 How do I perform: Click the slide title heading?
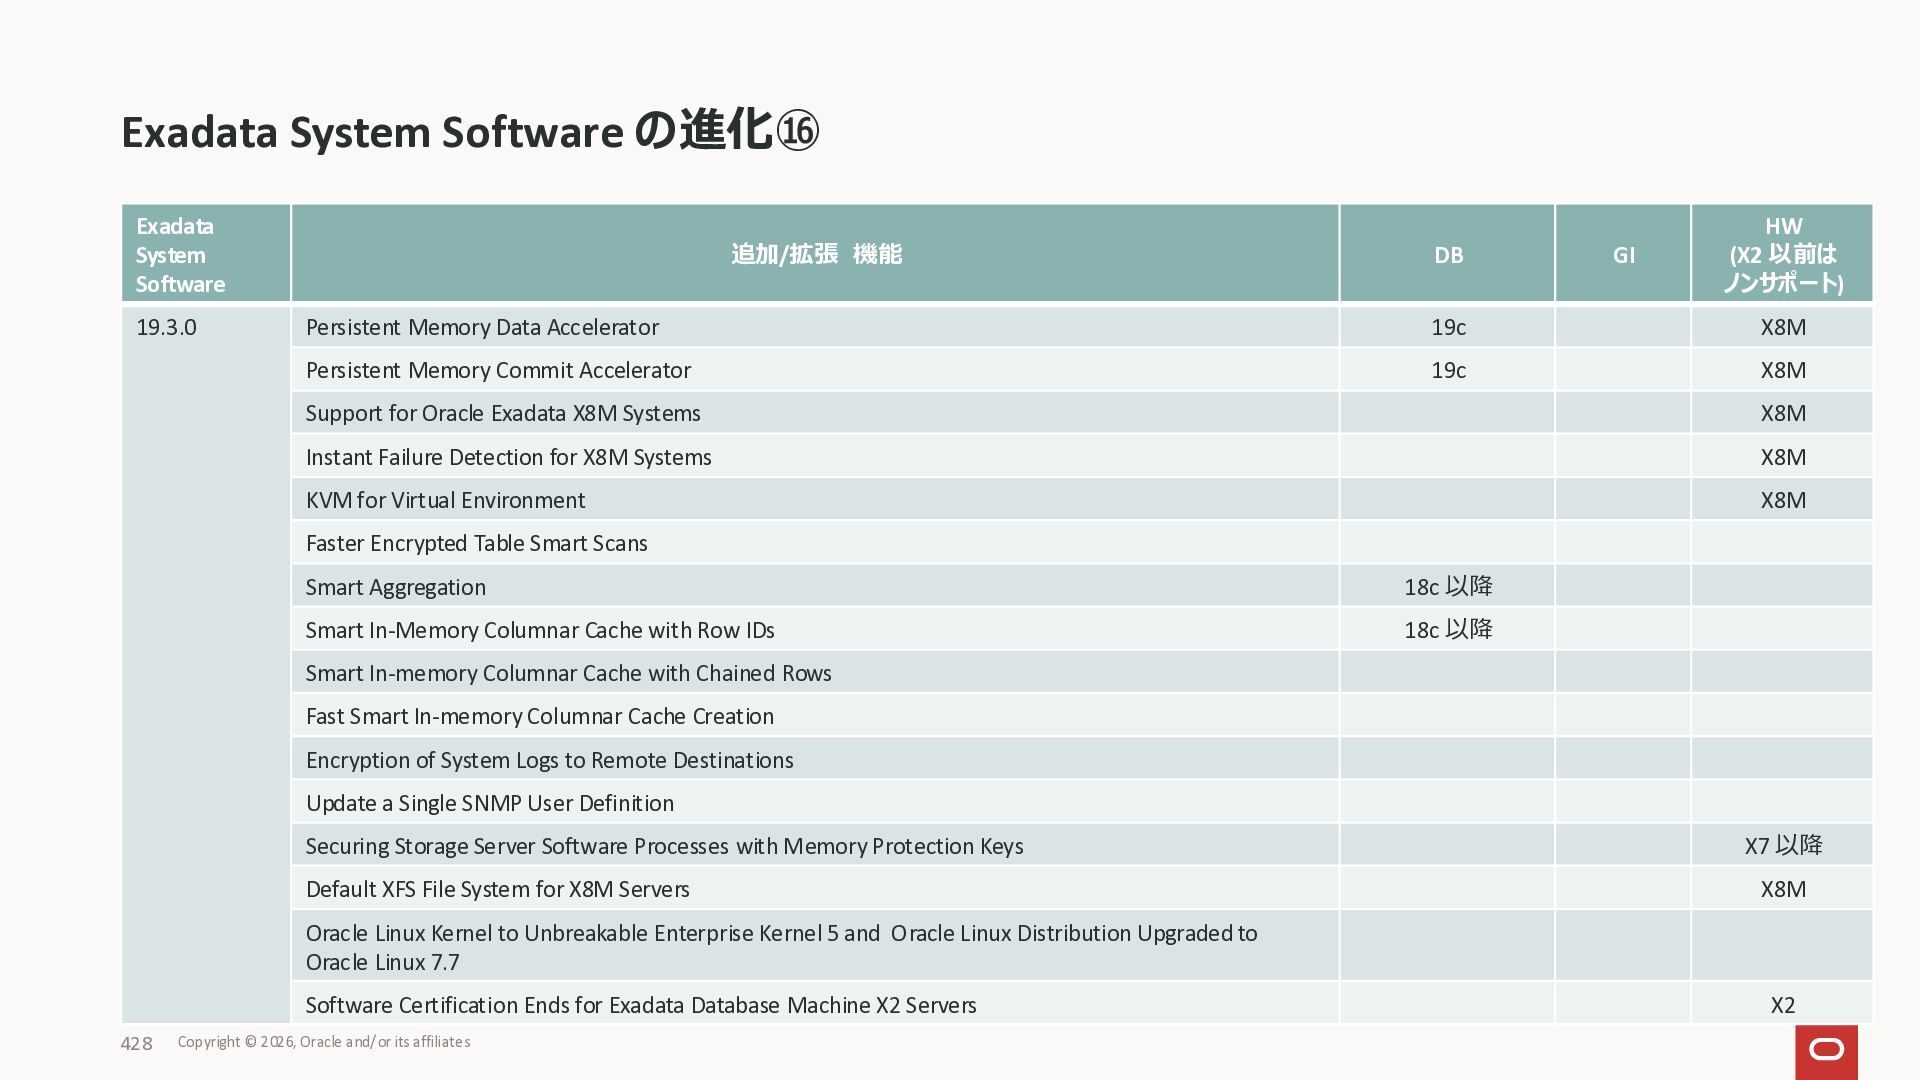tap(470, 132)
